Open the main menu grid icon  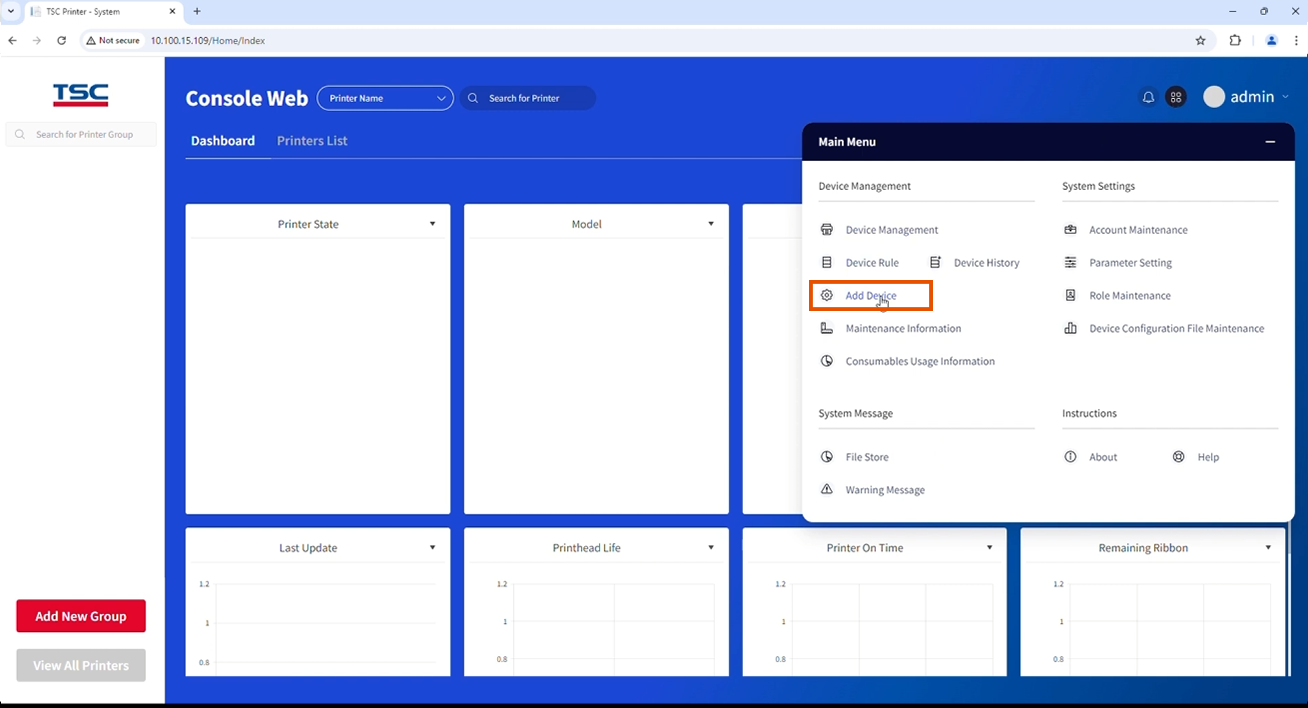[1176, 97]
